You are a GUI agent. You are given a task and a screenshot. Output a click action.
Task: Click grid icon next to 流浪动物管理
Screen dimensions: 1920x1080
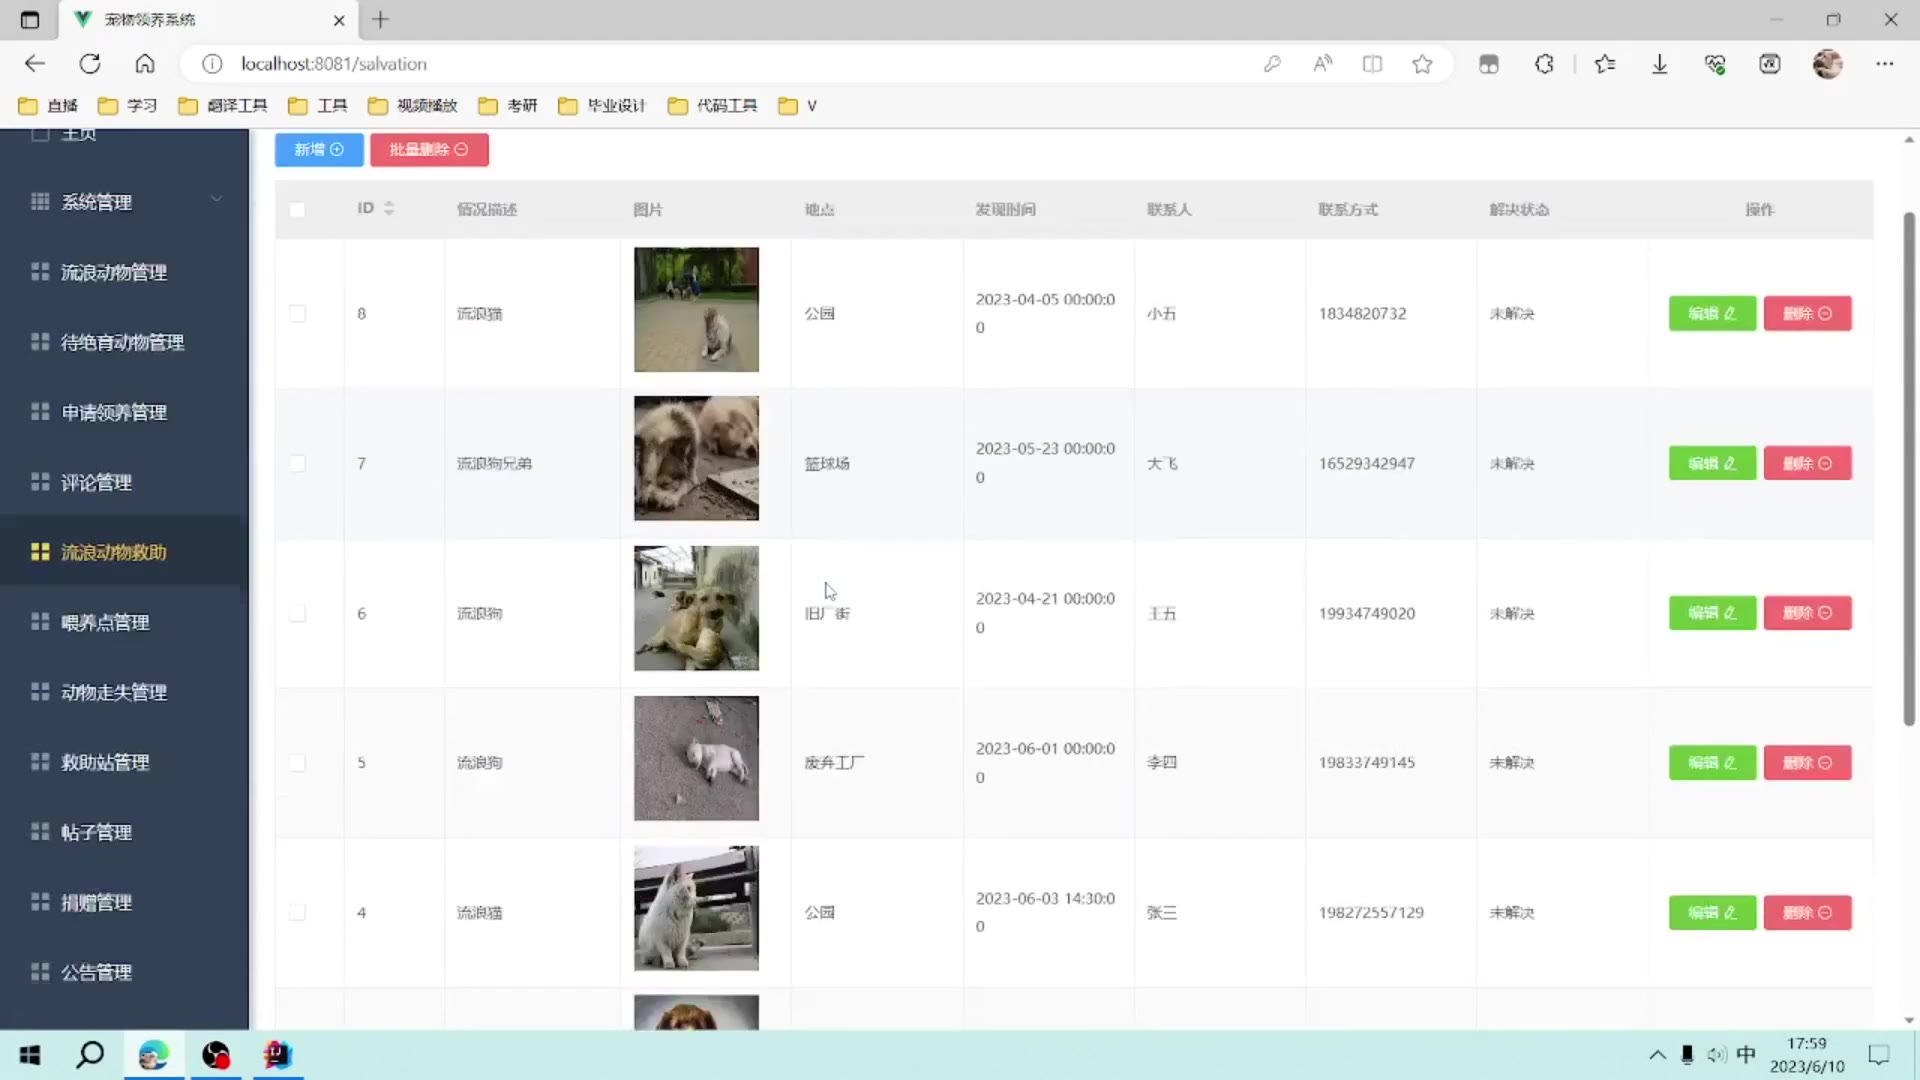pos(40,272)
